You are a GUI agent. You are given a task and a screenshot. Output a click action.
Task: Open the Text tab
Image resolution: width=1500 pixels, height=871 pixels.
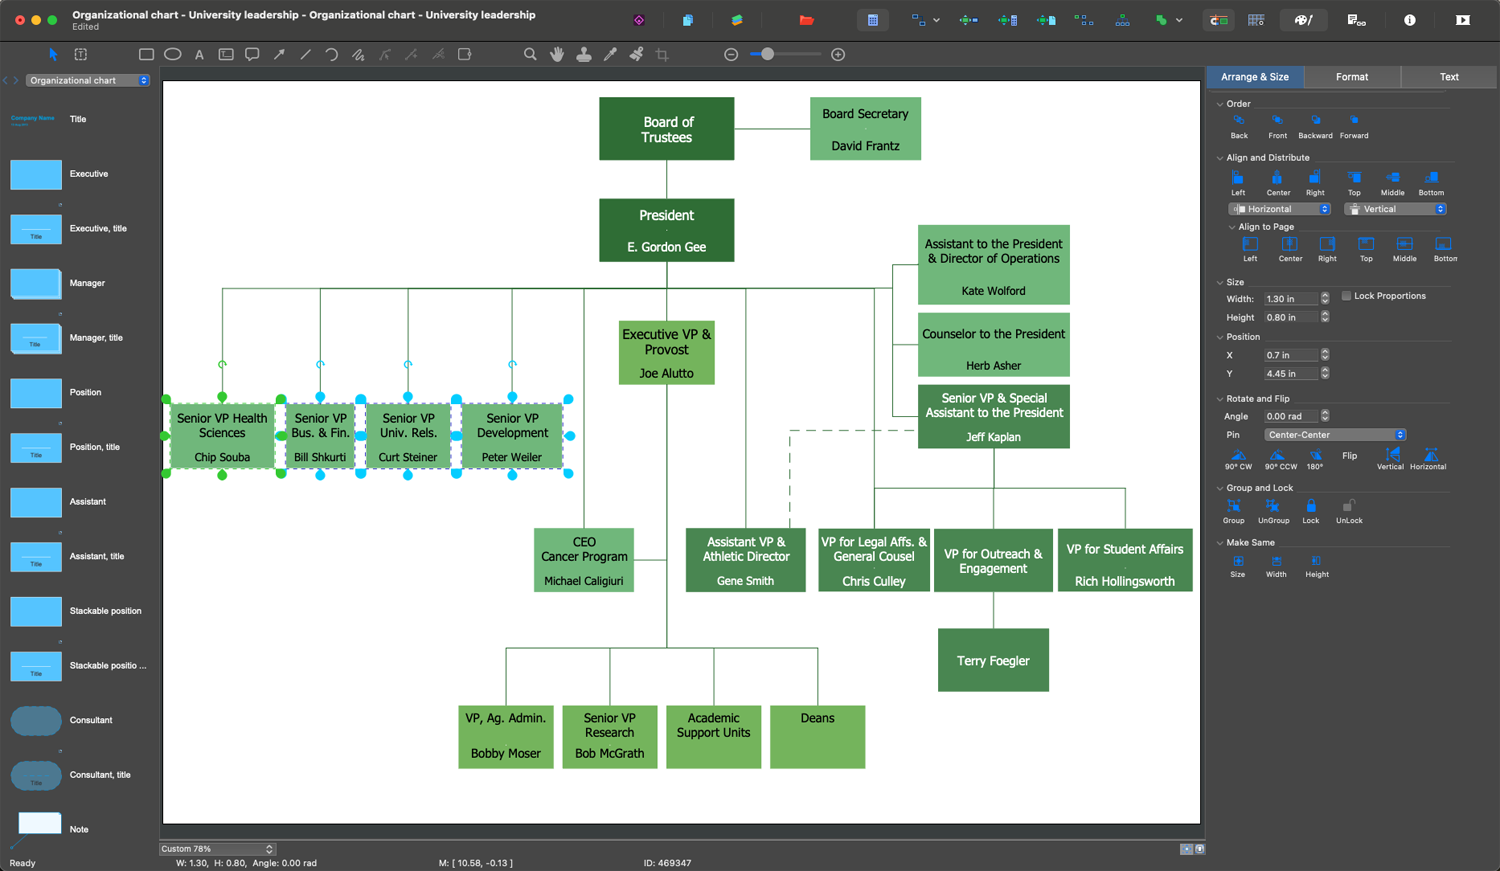click(1448, 77)
